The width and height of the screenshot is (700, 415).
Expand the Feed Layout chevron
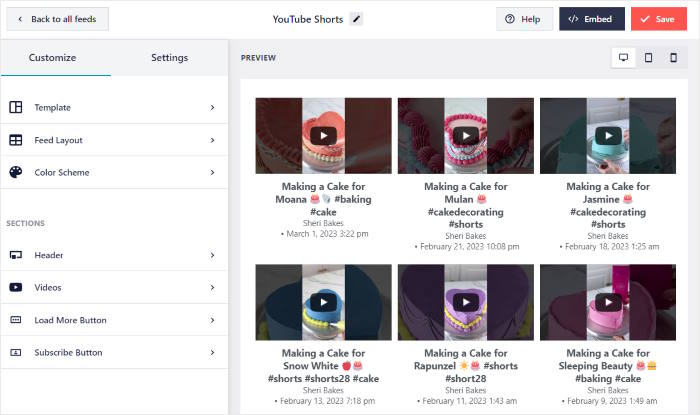coord(212,140)
